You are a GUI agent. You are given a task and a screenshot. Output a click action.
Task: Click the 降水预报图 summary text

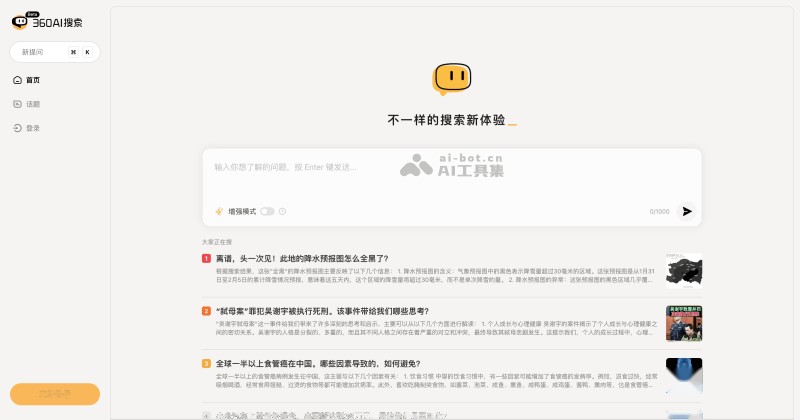(436, 276)
